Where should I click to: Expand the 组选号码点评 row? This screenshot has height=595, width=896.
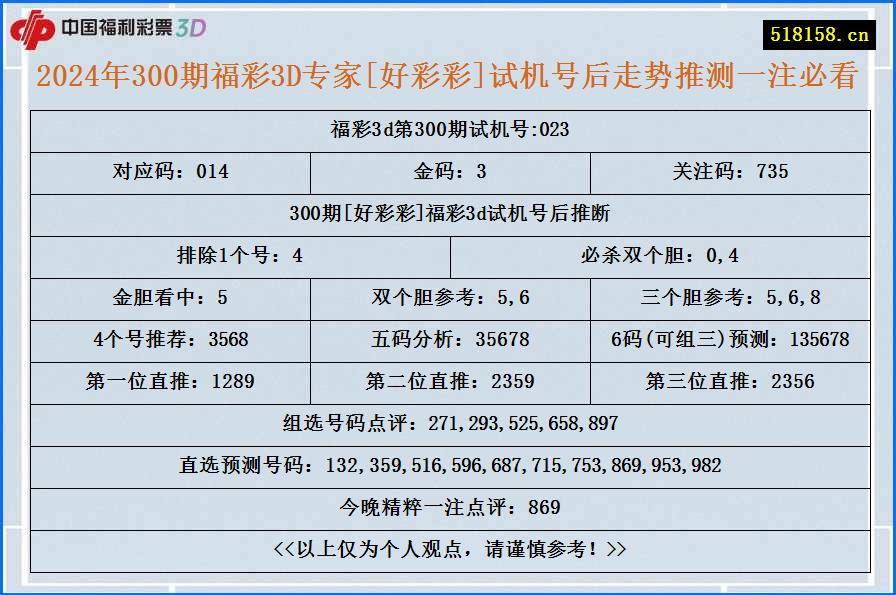pyautogui.click(x=448, y=423)
